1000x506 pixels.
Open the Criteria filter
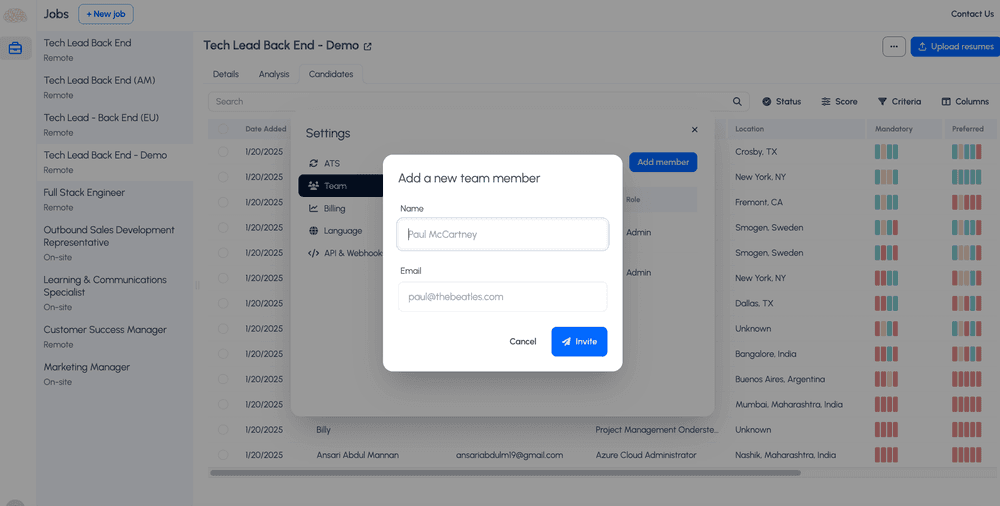pyautogui.click(x=899, y=101)
